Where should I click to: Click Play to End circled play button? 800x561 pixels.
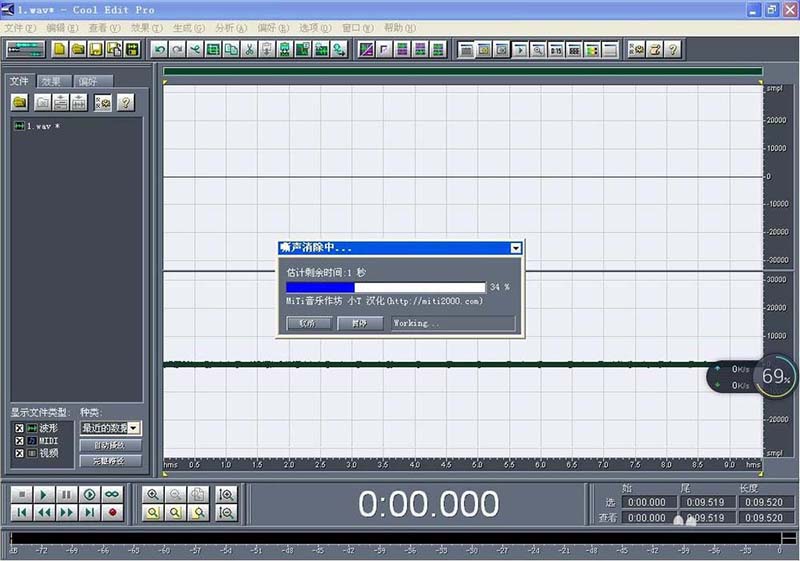(x=89, y=494)
